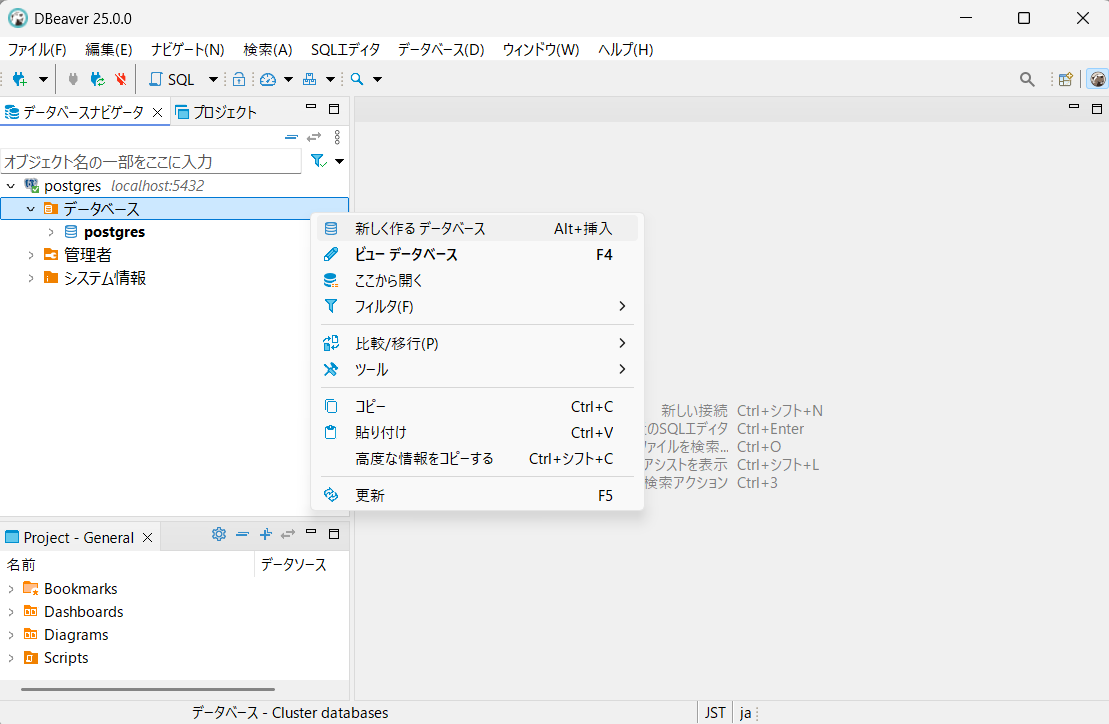Toggle the navigator filter funnel icon
1109x724 pixels.
coord(318,161)
